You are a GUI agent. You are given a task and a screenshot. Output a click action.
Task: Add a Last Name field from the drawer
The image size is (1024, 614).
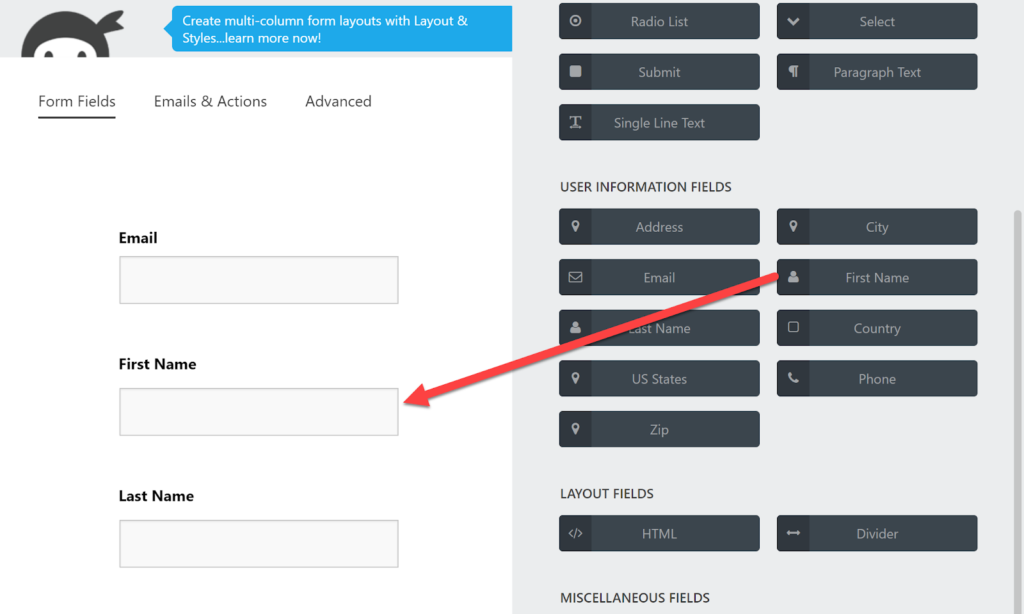point(659,328)
